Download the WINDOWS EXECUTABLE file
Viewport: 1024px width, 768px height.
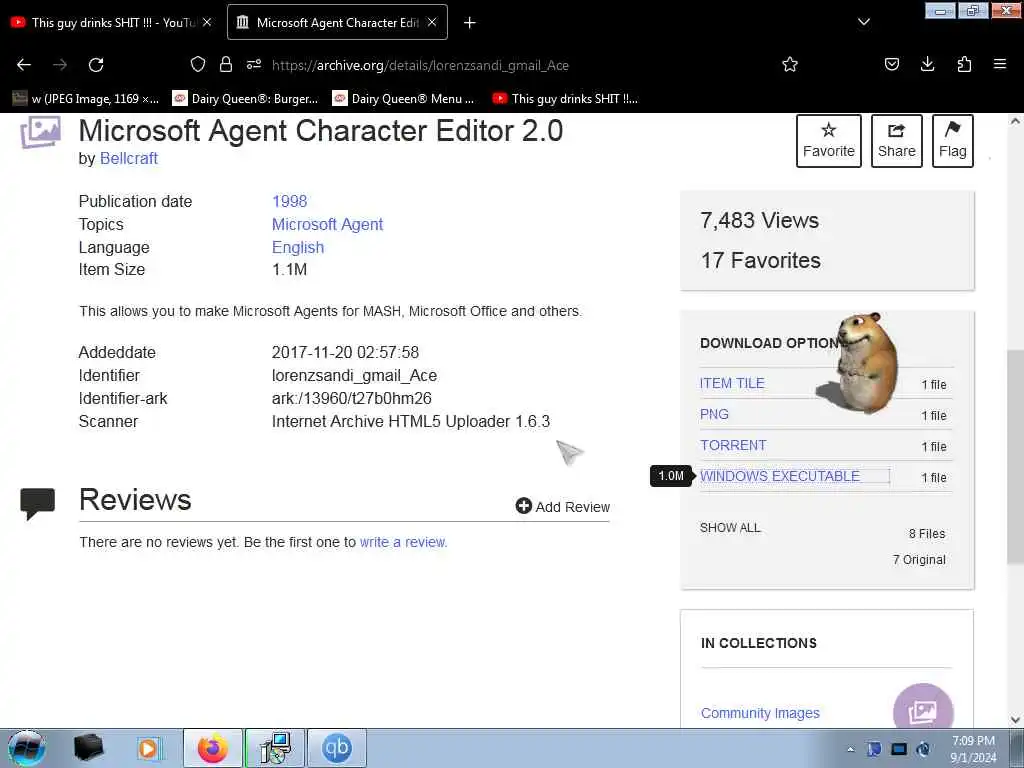(x=780, y=476)
